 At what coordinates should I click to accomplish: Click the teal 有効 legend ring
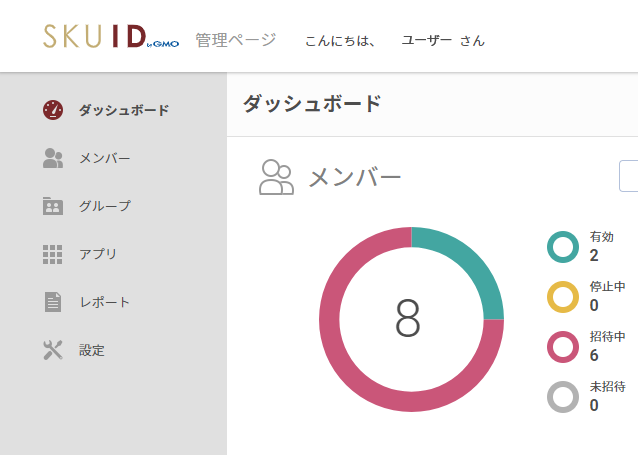click(563, 247)
